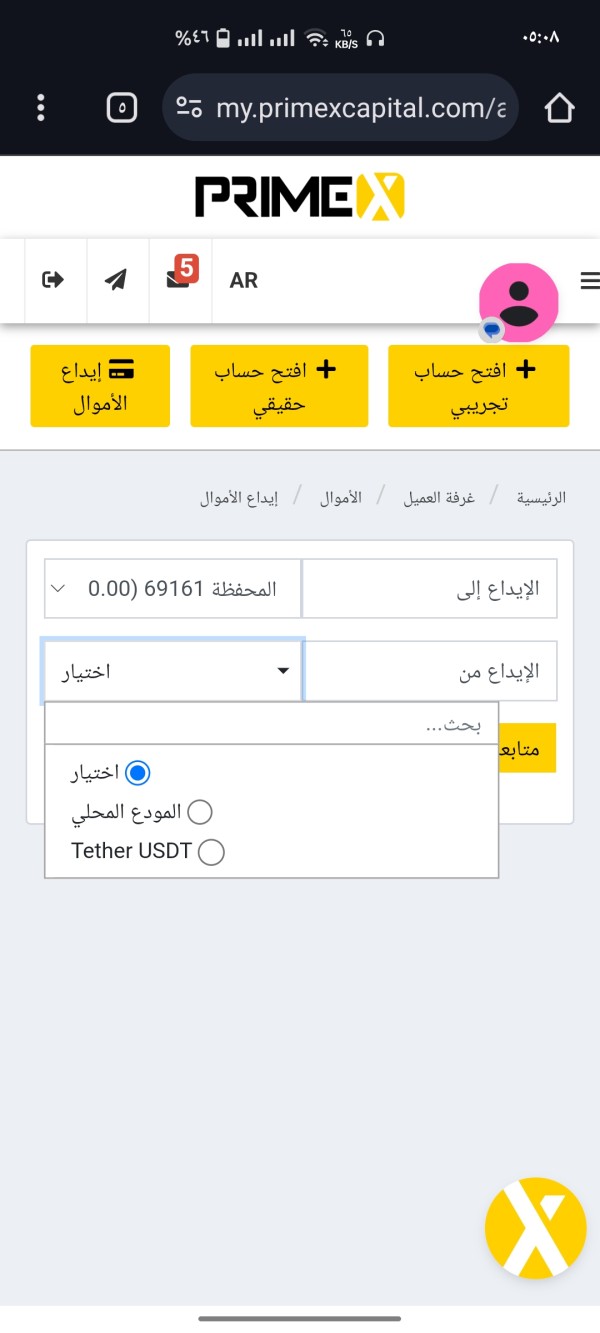Open the Telegram paper plane icon
The image size is (600, 1333).
(x=117, y=280)
